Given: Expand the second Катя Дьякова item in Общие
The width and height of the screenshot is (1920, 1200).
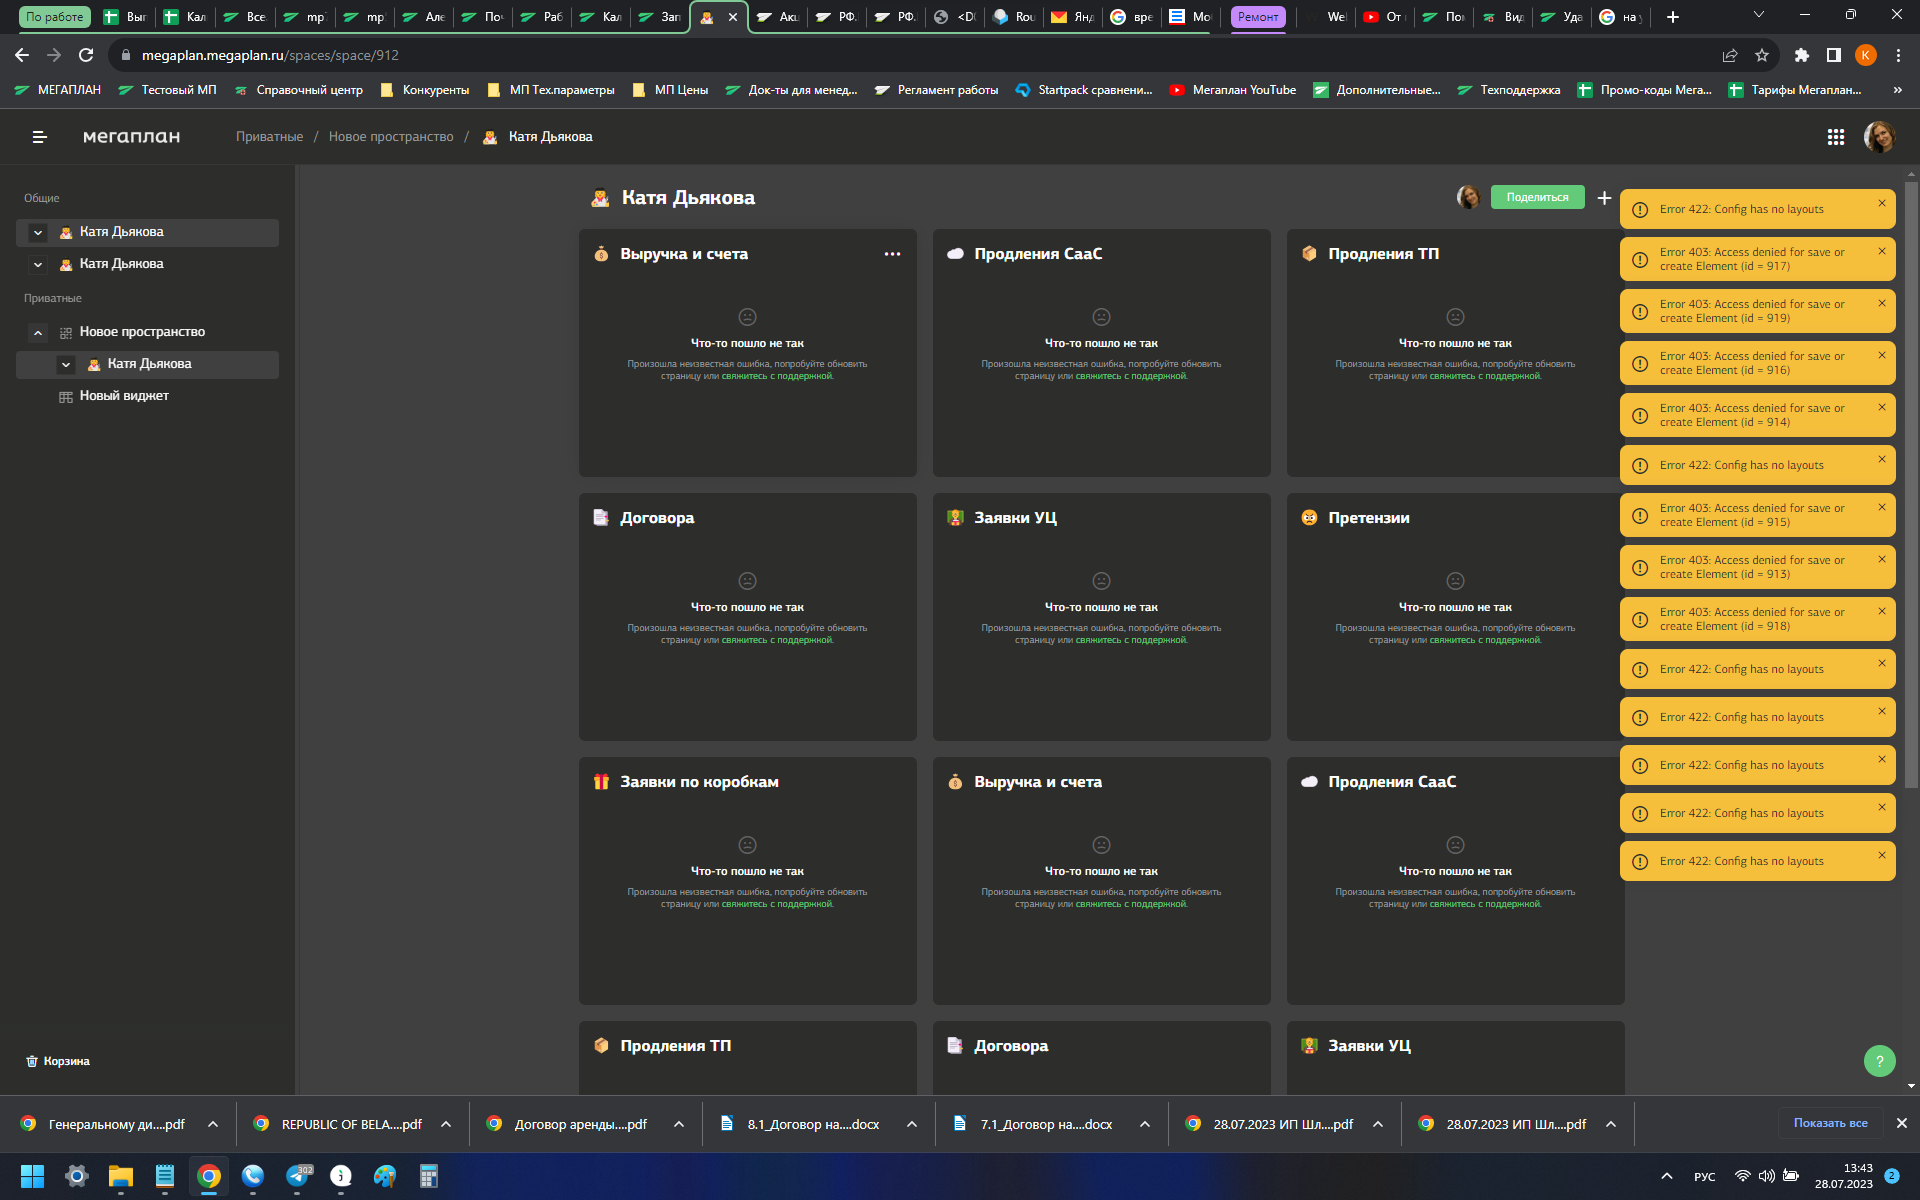Looking at the screenshot, I should pos(38,264).
